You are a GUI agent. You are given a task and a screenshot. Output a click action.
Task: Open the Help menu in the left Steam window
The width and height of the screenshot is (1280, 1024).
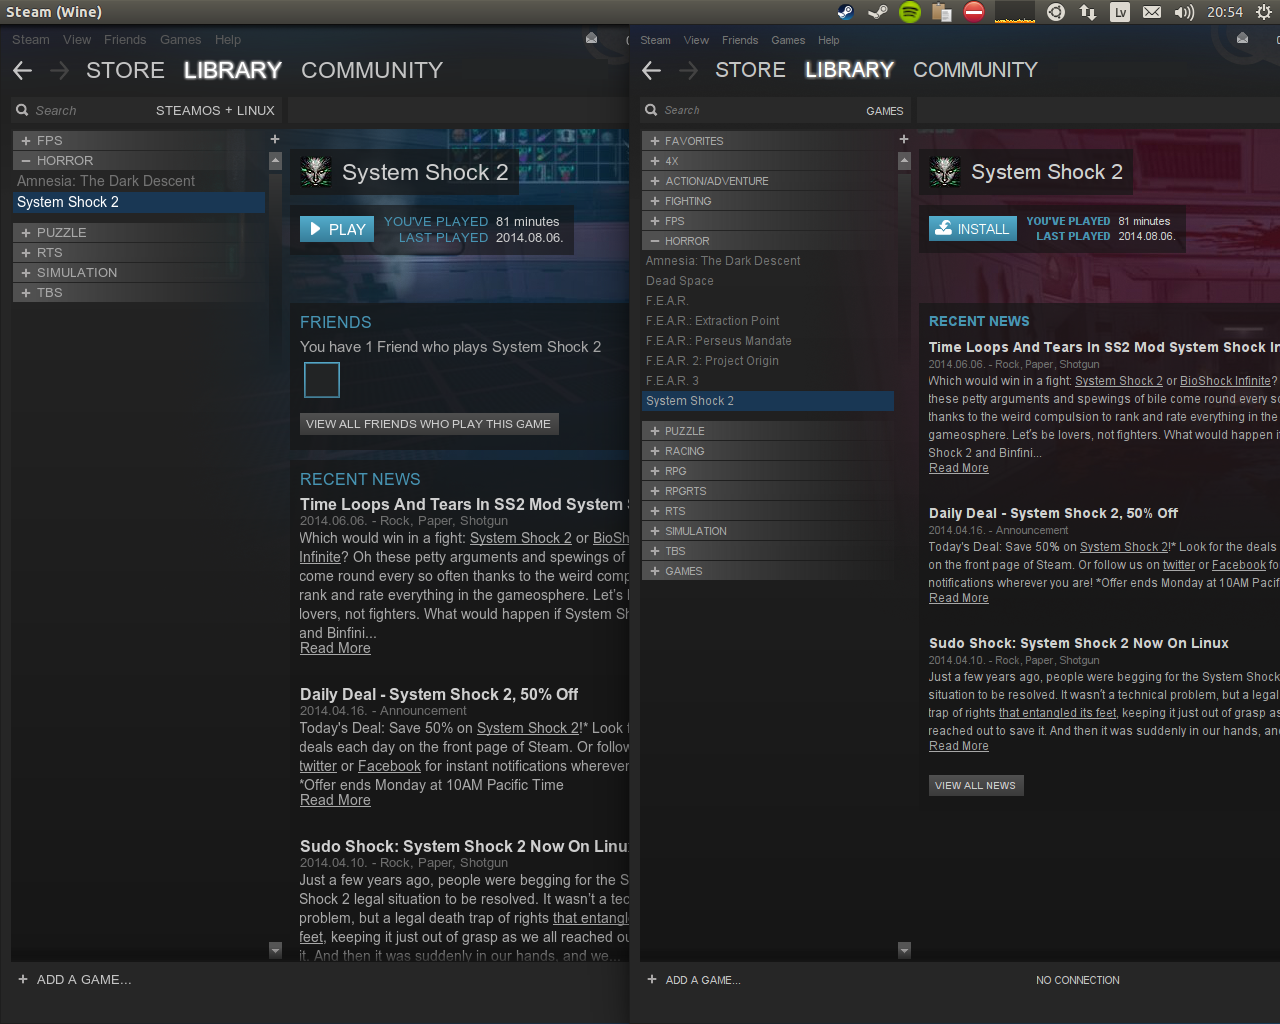[x=228, y=40]
